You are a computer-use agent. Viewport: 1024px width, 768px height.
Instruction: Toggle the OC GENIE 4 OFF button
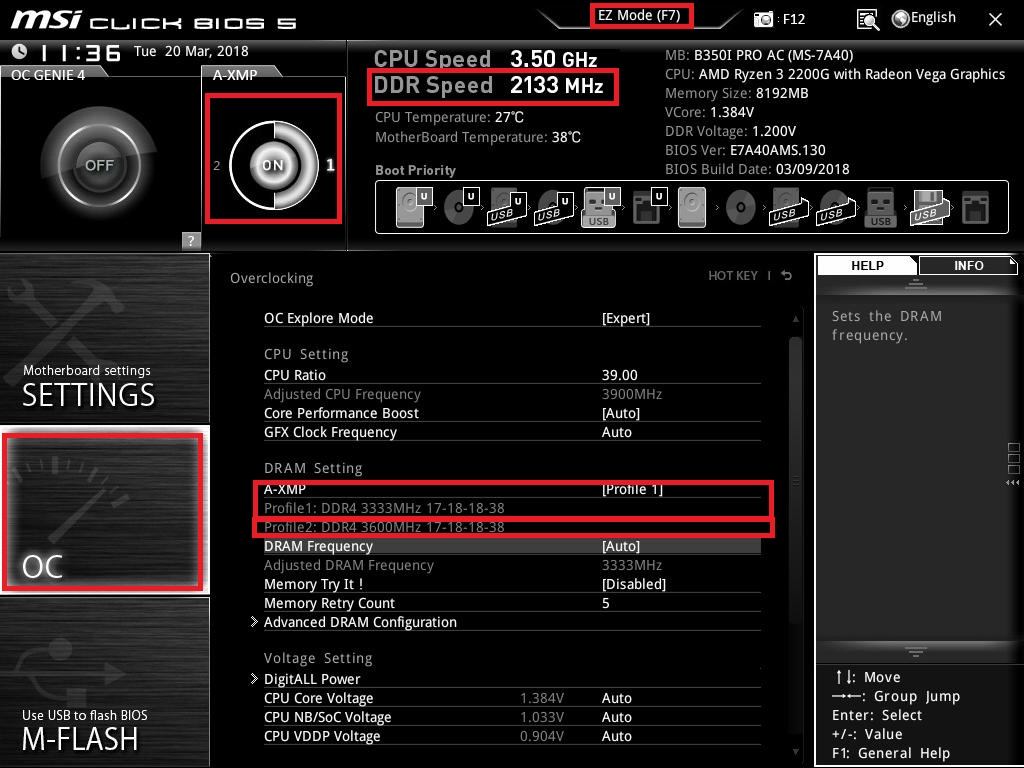coord(99,165)
